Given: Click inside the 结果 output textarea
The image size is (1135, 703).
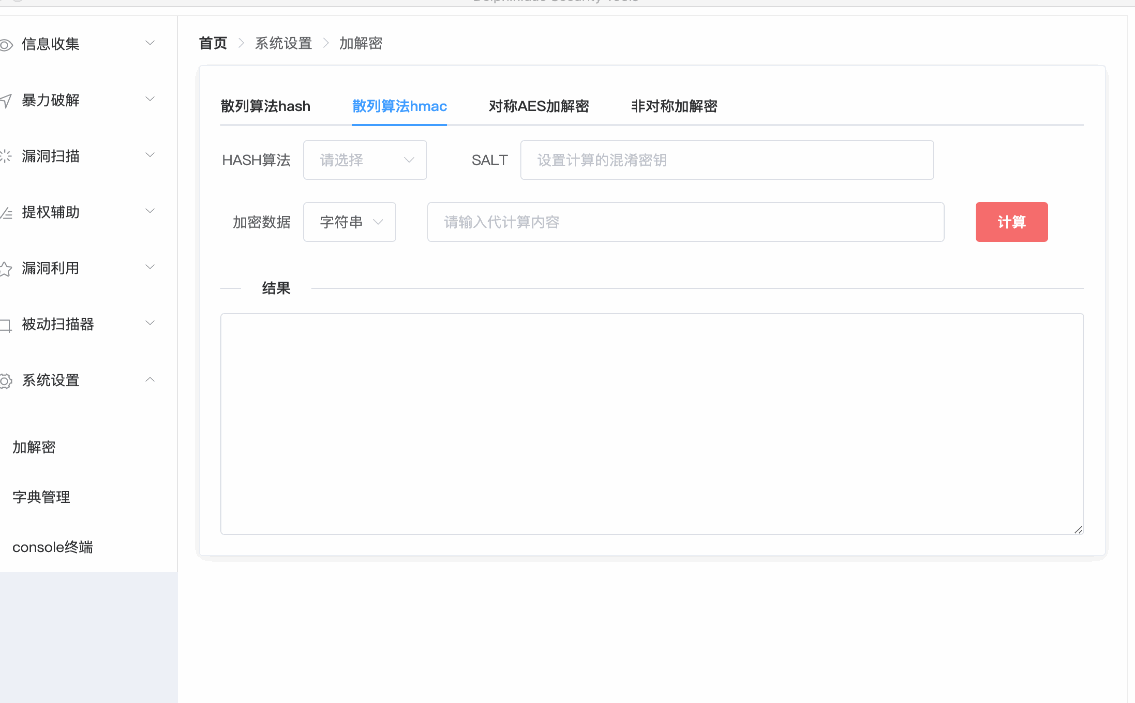Looking at the screenshot, I should 651,424.
